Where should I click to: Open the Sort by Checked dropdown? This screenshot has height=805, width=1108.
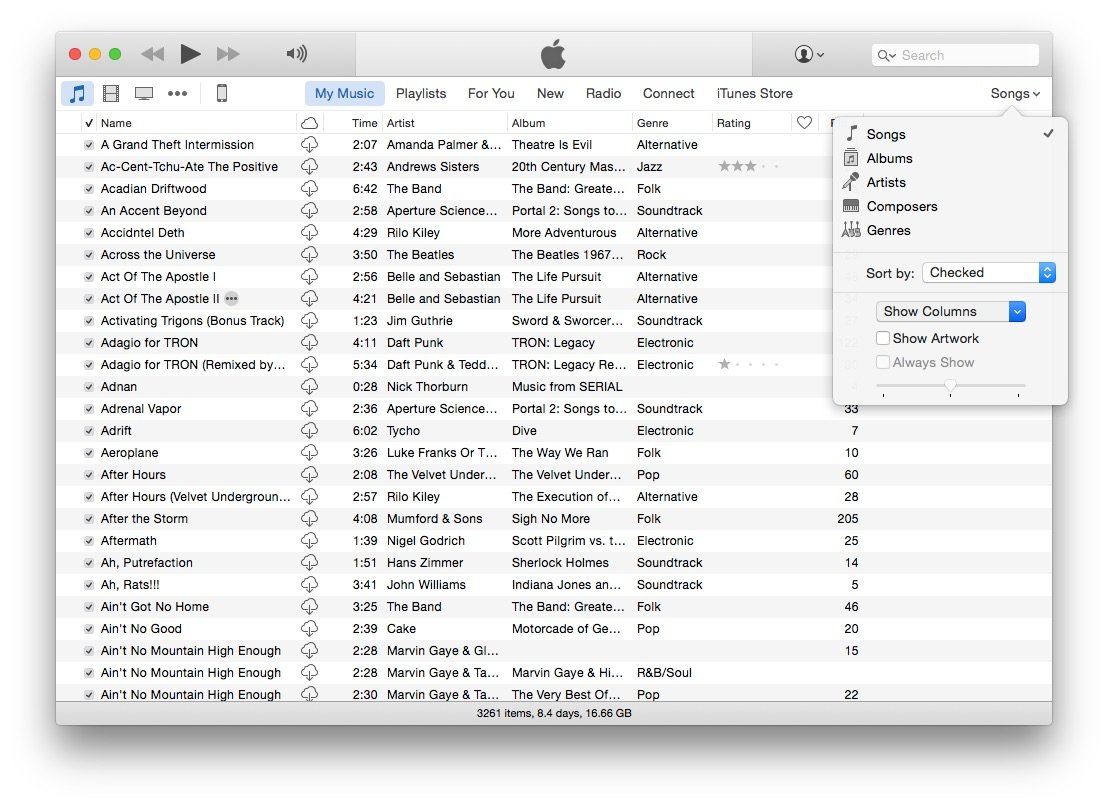(x=989, y=273)
